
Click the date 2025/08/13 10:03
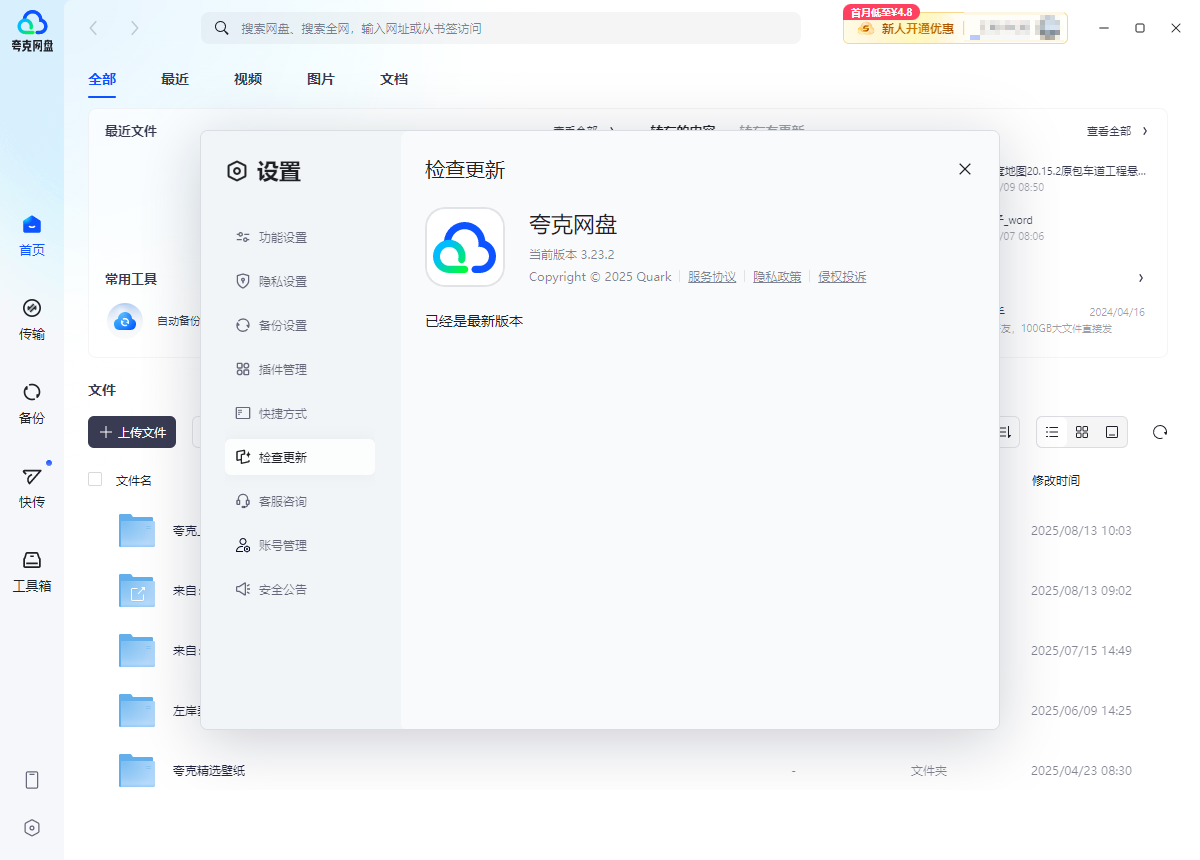point(1081,530)
